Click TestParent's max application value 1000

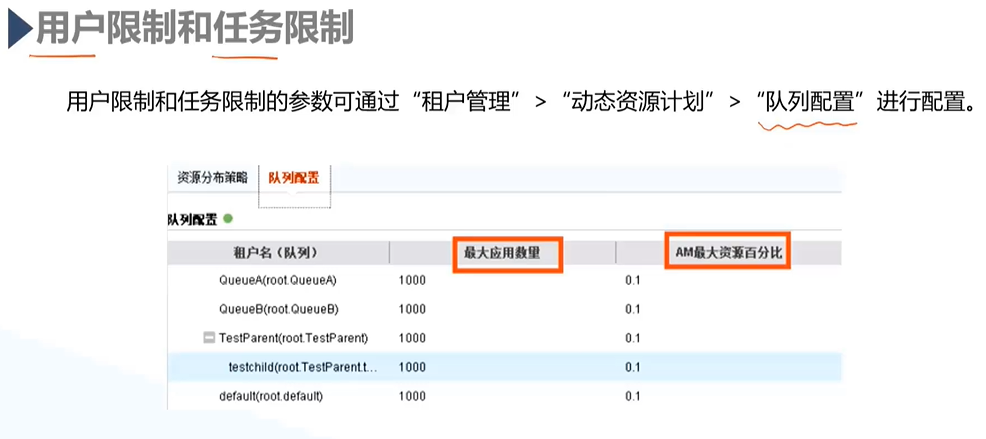(412, 338)
